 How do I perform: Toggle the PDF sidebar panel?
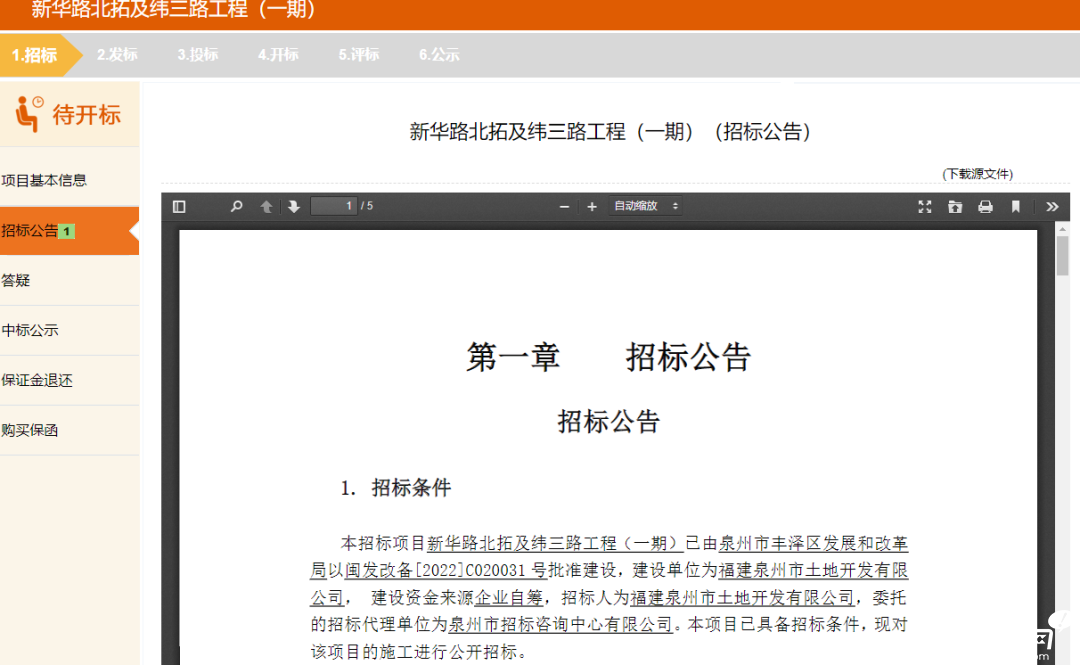[179, 207]
